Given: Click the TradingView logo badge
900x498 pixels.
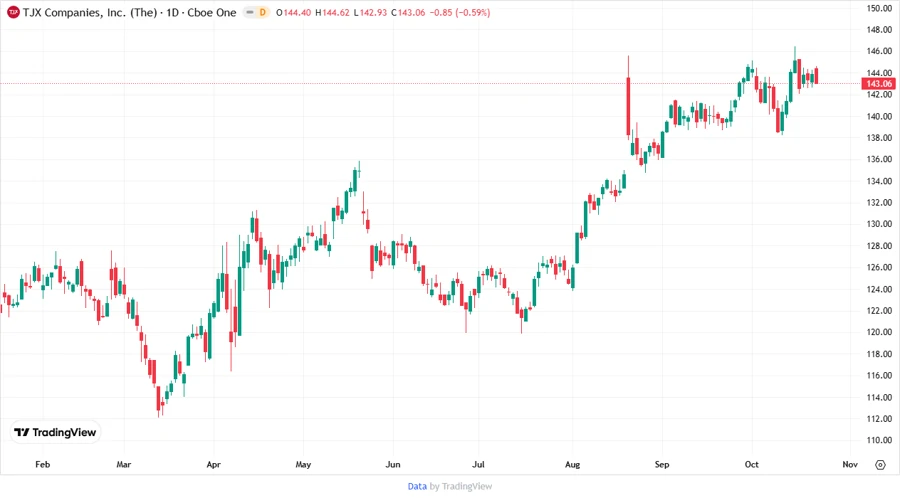Looking at the screenshot, I should [56, 433].
